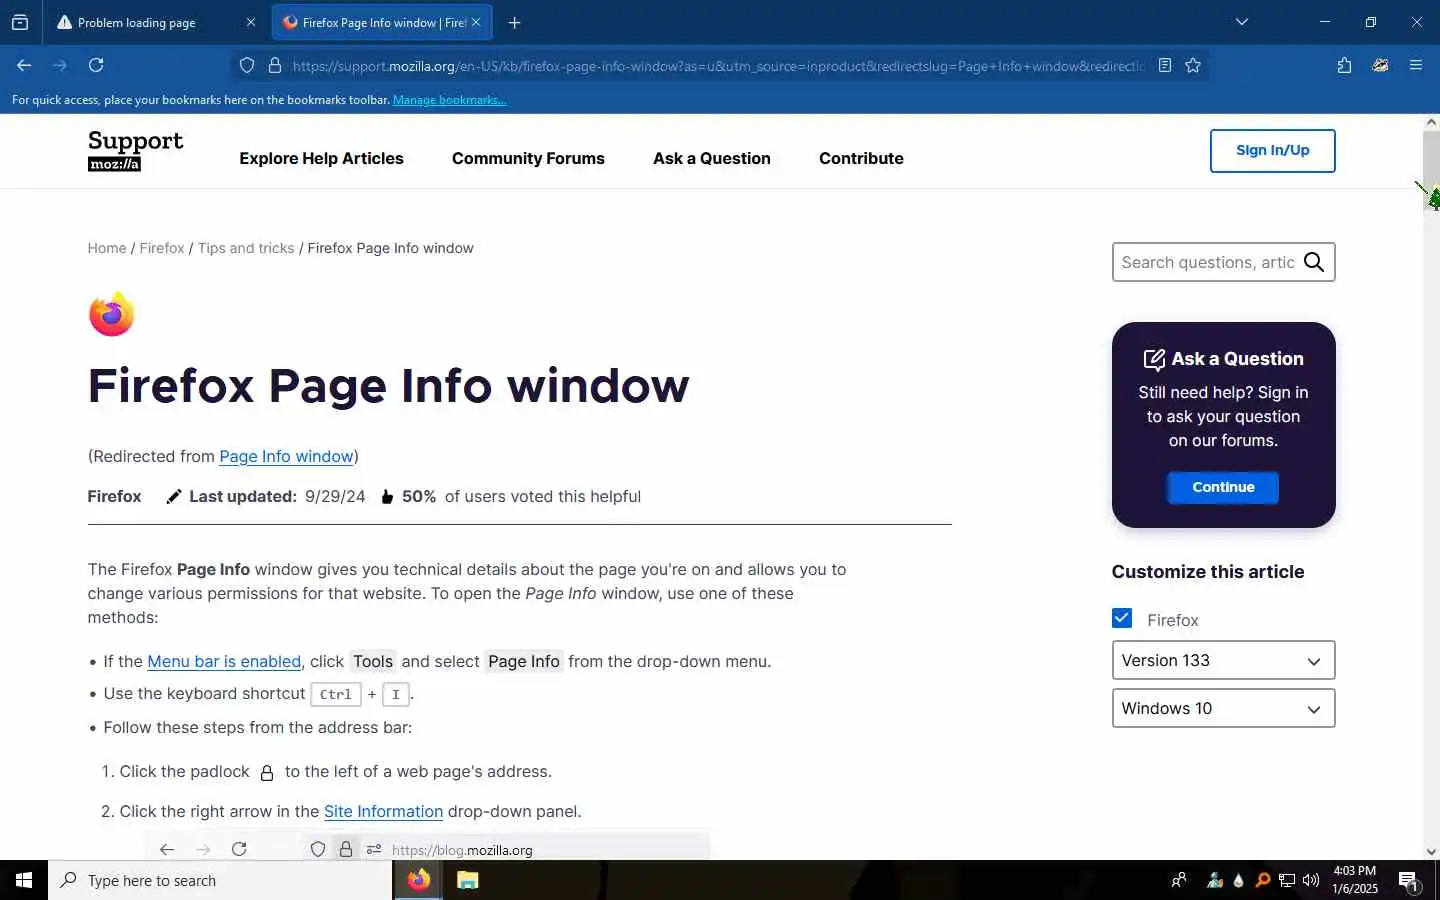Toggle reader view icon

1165,65
